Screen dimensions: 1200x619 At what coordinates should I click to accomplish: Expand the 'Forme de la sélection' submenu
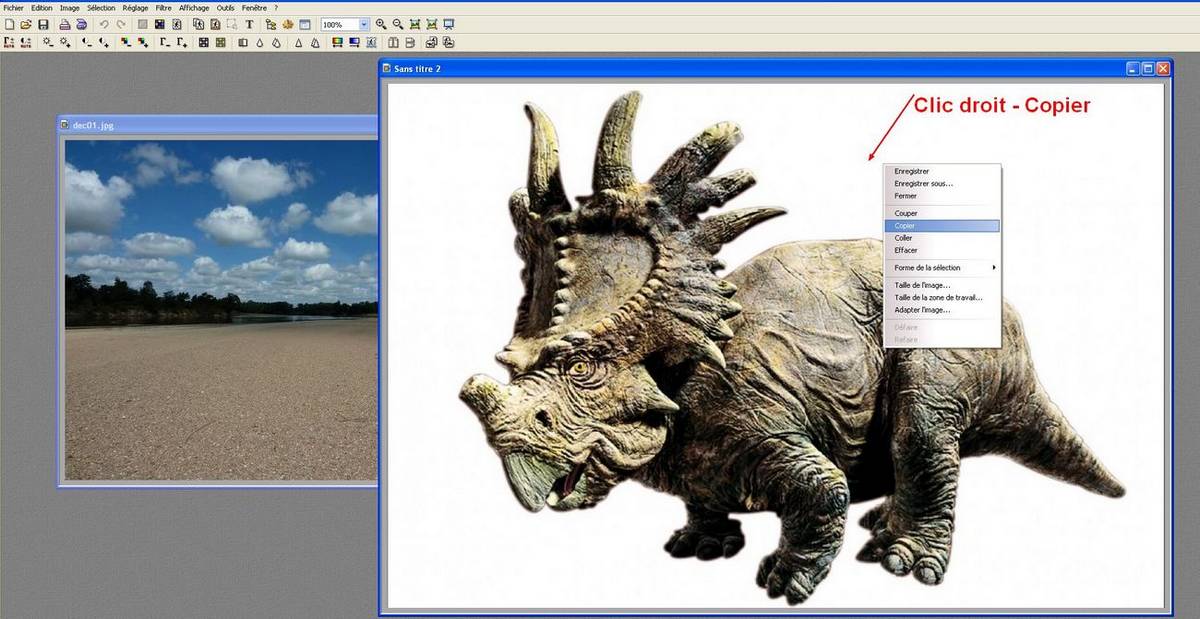coord(942,268)
